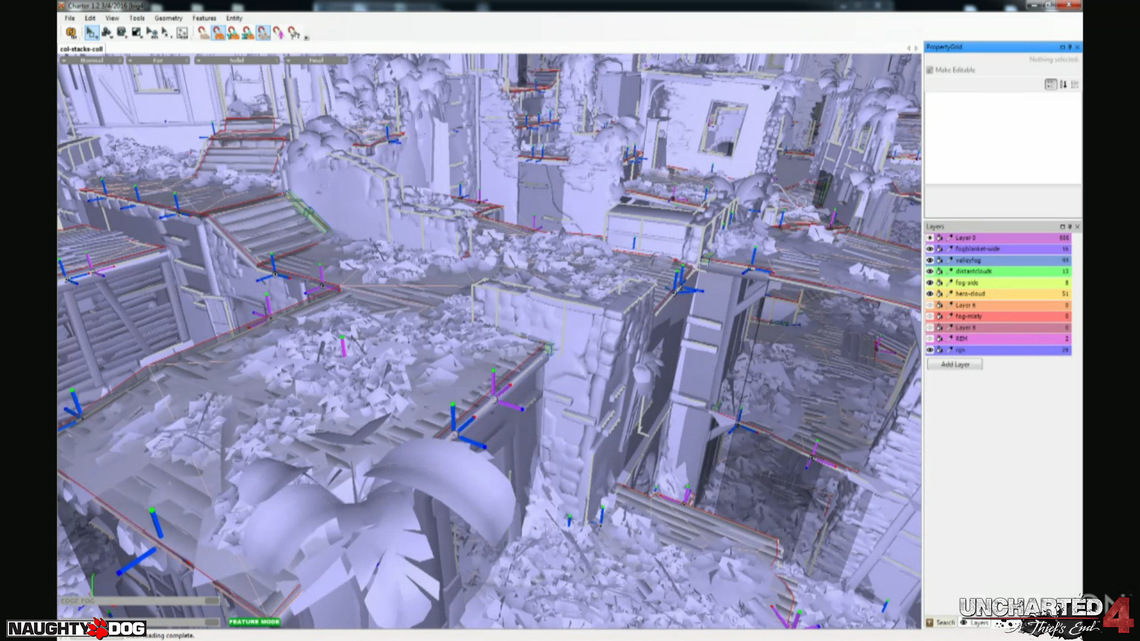The image size is (1140, 641).
Task: Enable the Make Editable checkbox
Action: pyautogui.click(x=930, y=70)
